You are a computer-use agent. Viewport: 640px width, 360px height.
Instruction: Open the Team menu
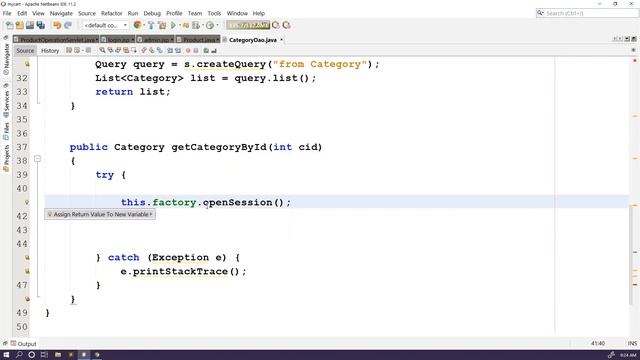point(195,13)
